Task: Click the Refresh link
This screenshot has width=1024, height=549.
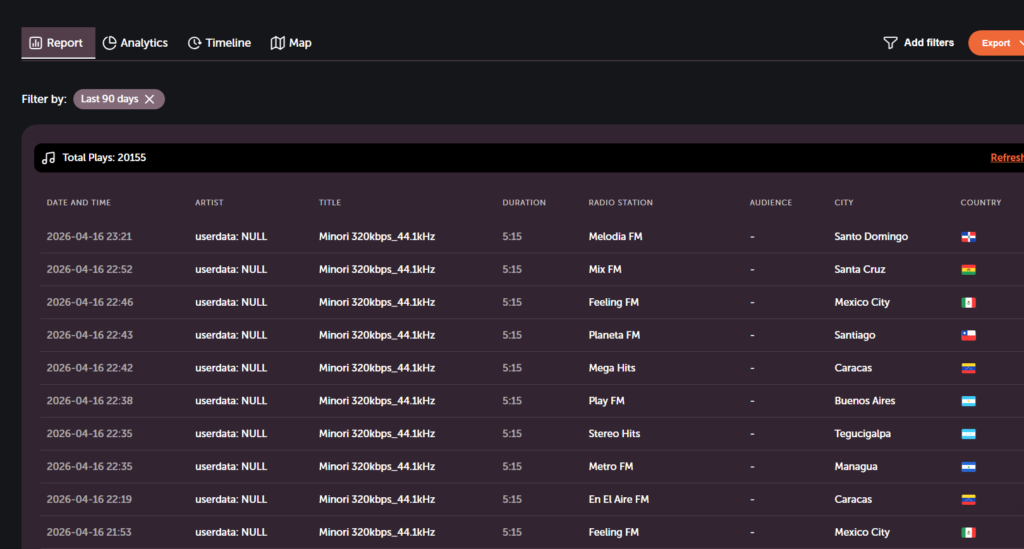Action: click(1006, 158)
